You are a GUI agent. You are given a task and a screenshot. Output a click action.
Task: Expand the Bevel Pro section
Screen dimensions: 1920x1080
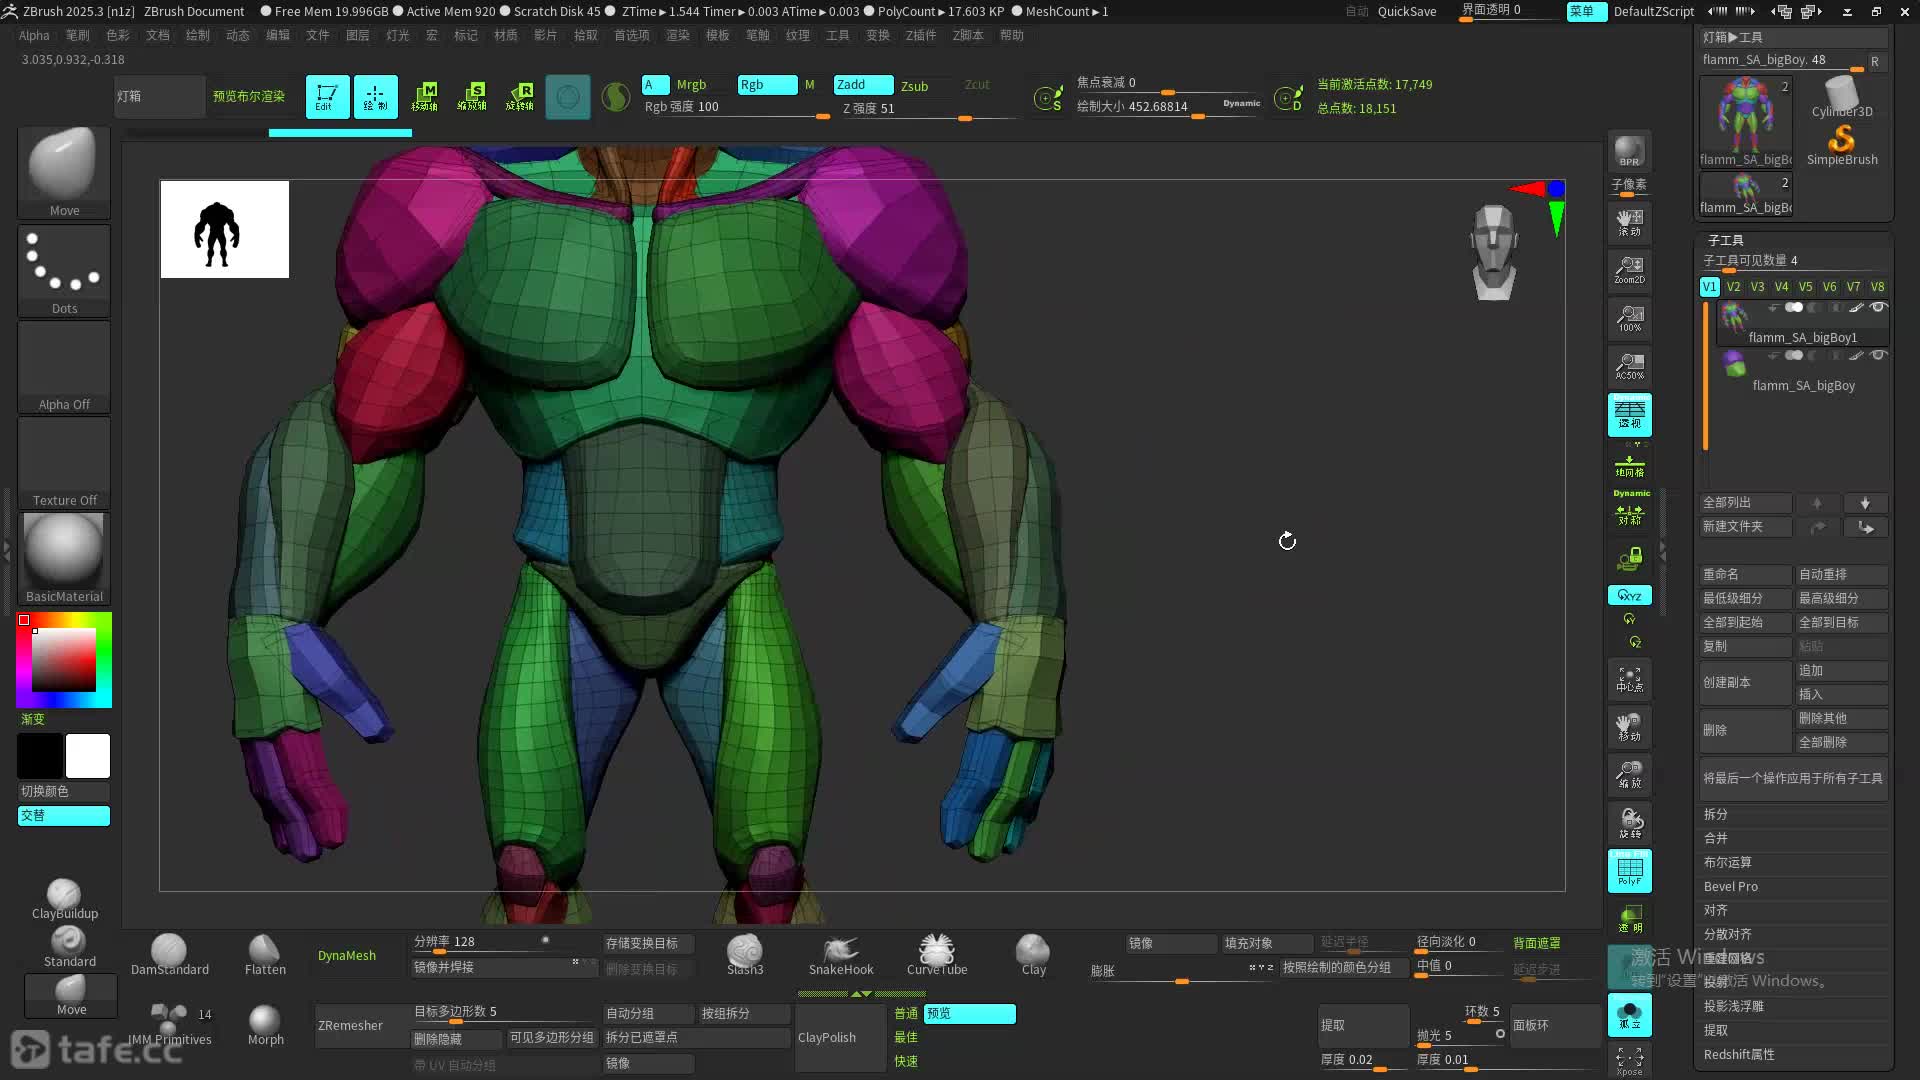(1730, 886)
